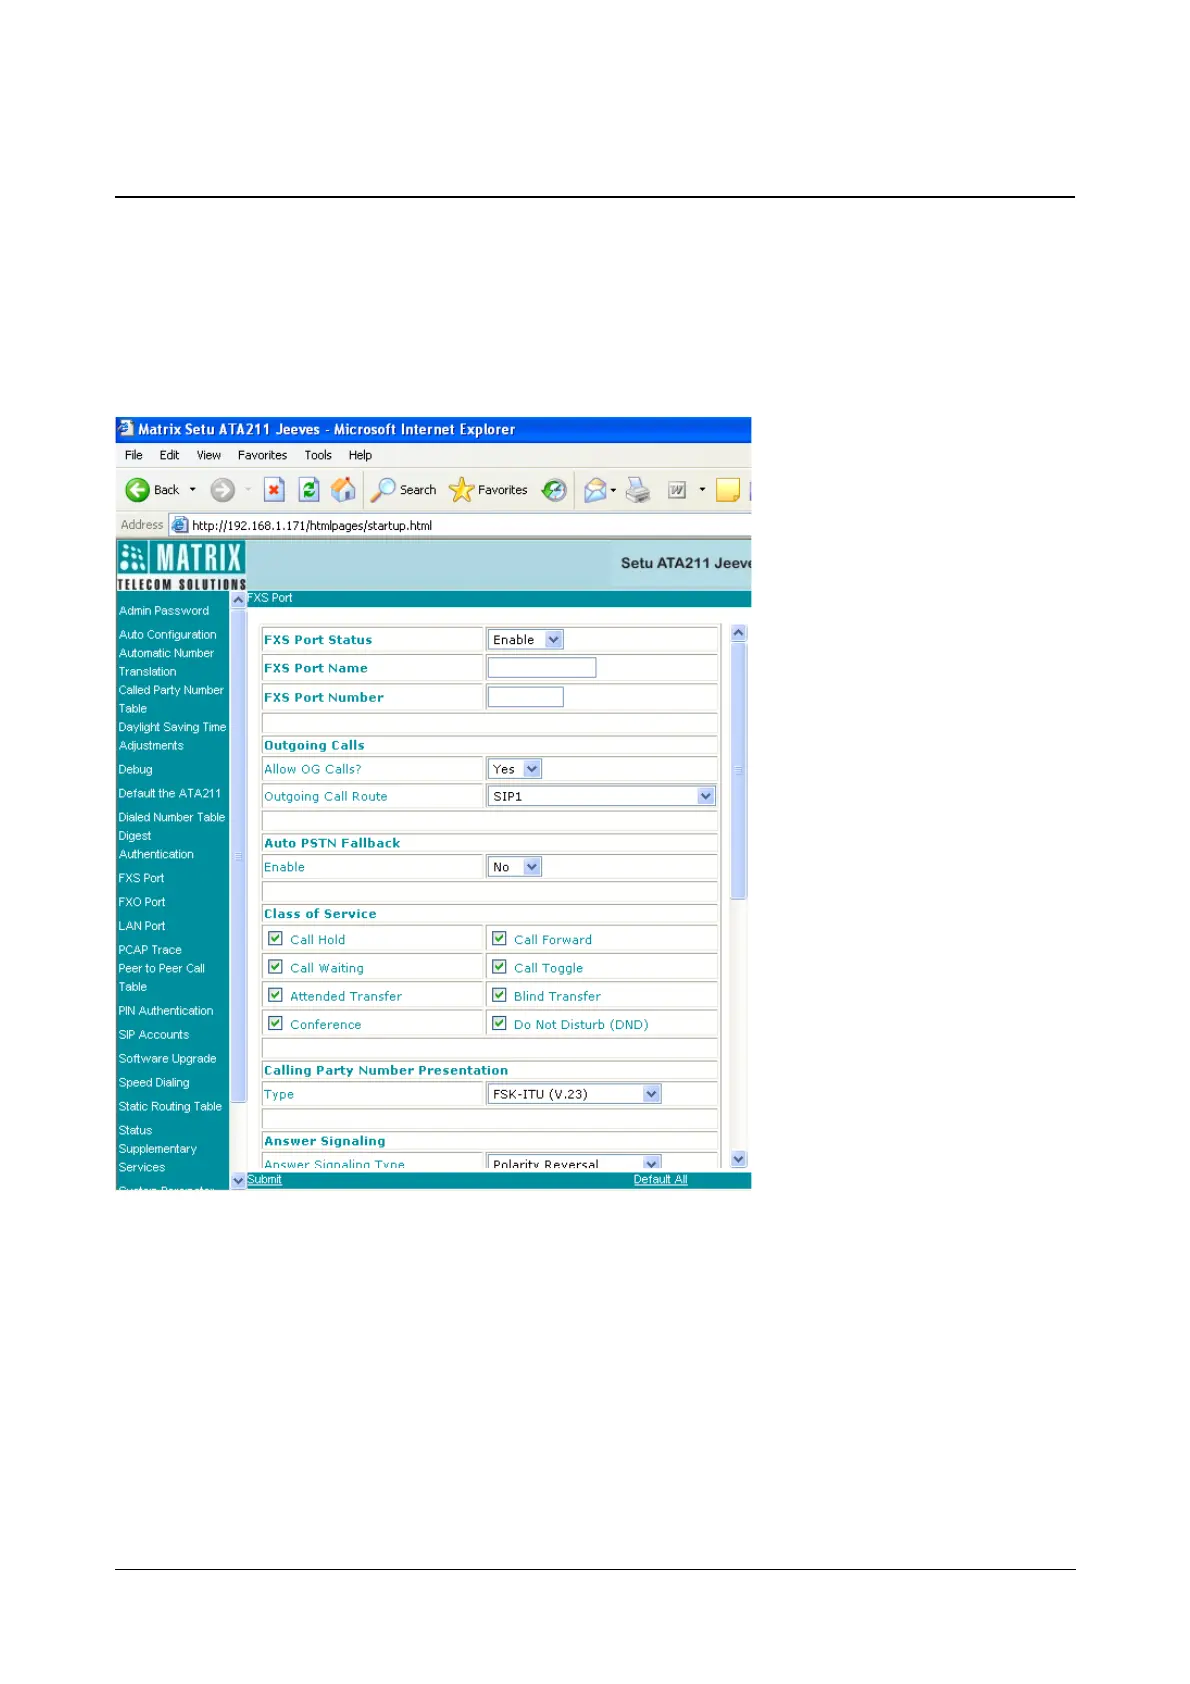This screenshot has height=1684, width=1190.
Task: Open the Outgoing Call Route dropdown
Action: (x=601, y=796)
